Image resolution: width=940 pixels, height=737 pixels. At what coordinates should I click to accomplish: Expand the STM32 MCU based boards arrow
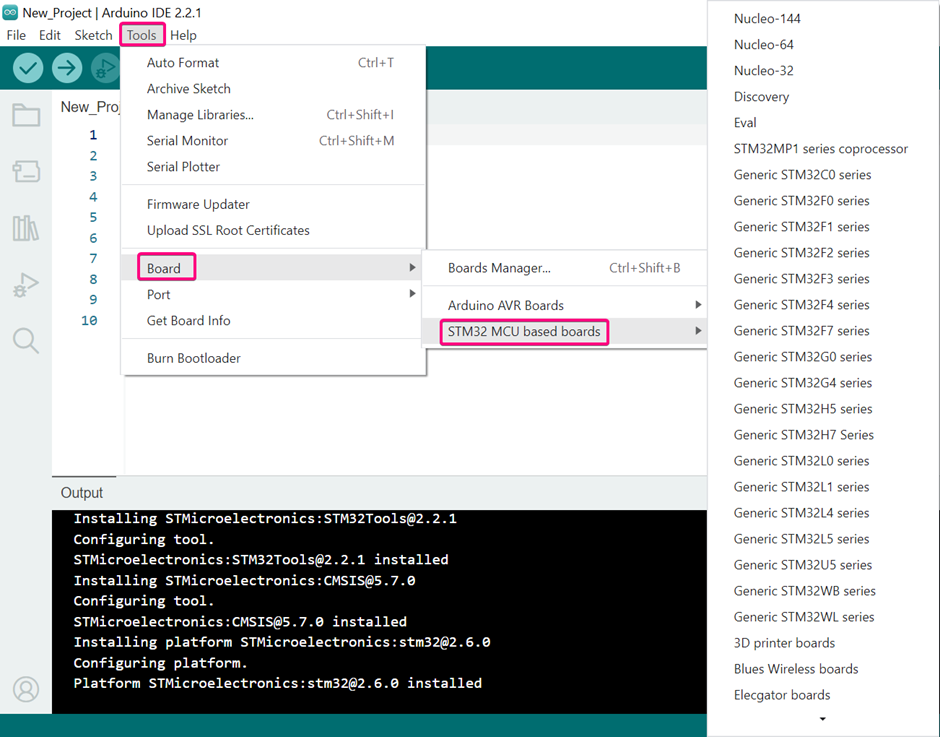coord(698,331)
